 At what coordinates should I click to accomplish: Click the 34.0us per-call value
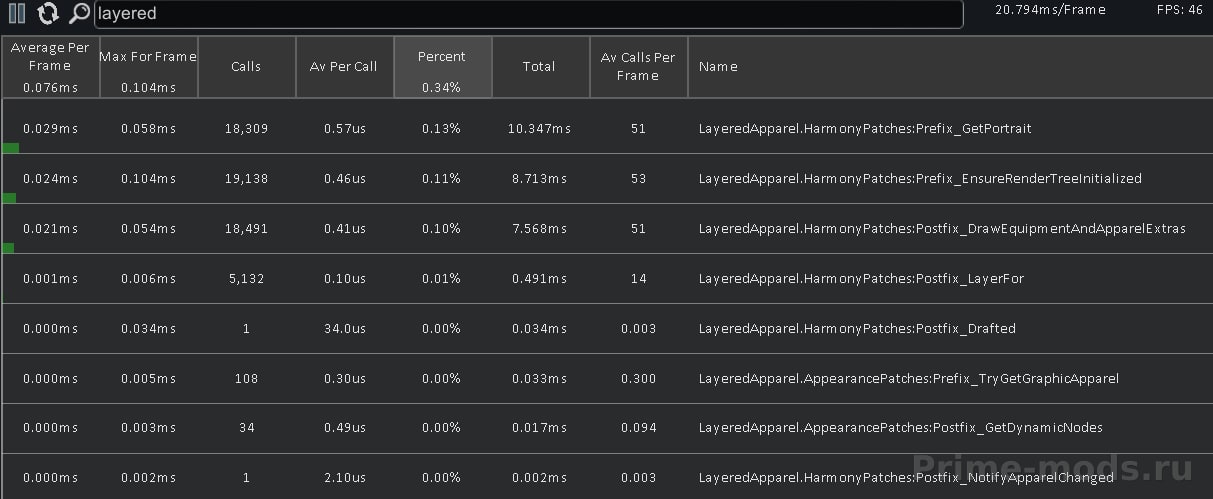344,329
